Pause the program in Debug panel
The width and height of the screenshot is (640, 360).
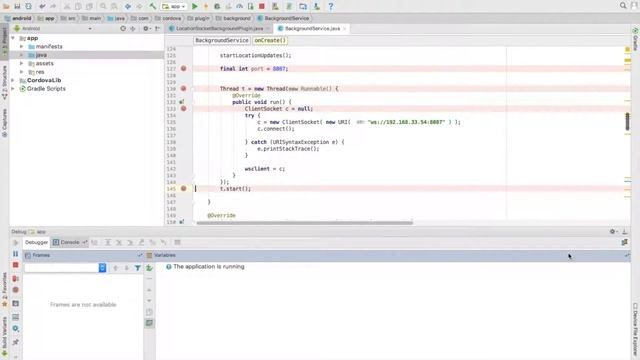(16, 253)
